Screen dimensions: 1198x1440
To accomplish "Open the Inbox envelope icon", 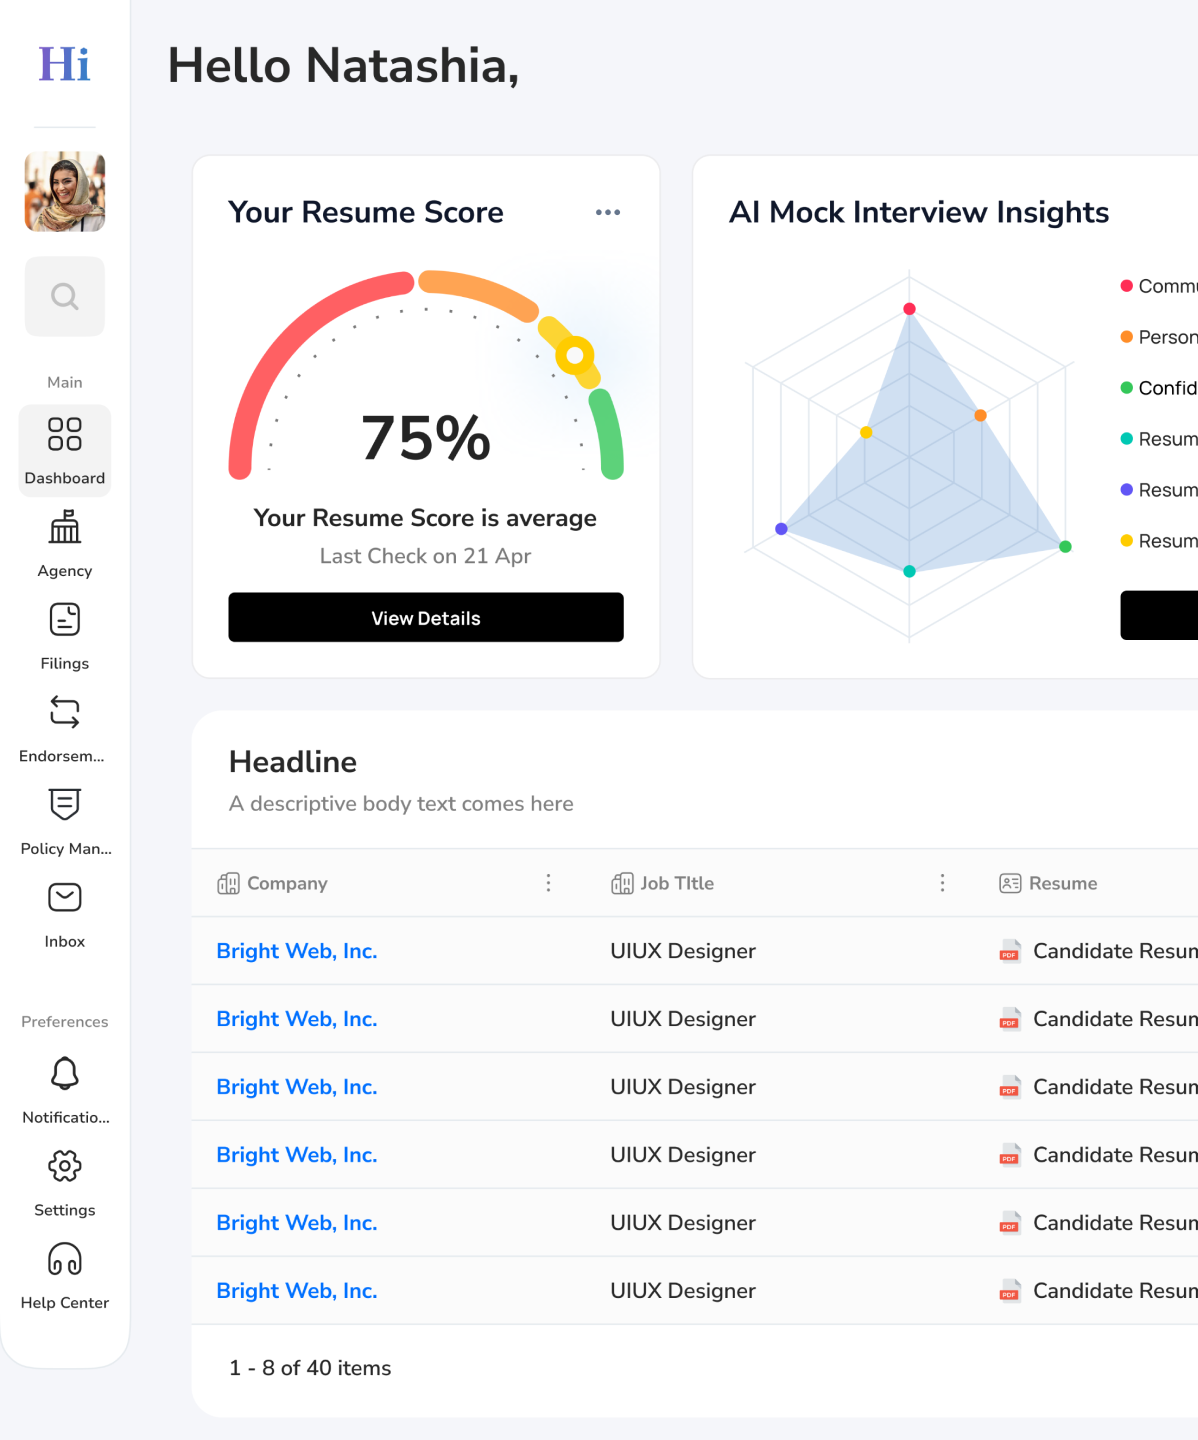I will coord(64,897).
